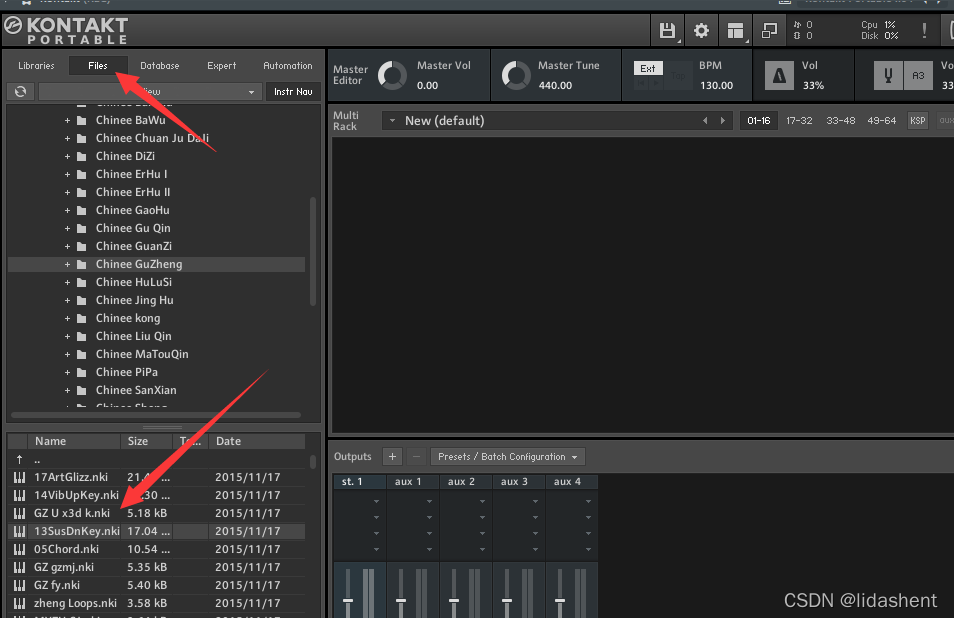The height and width of the screenshot is (618, 954).
Task: Expand the Chinee BaWu folder
Action: click(68, 120)
